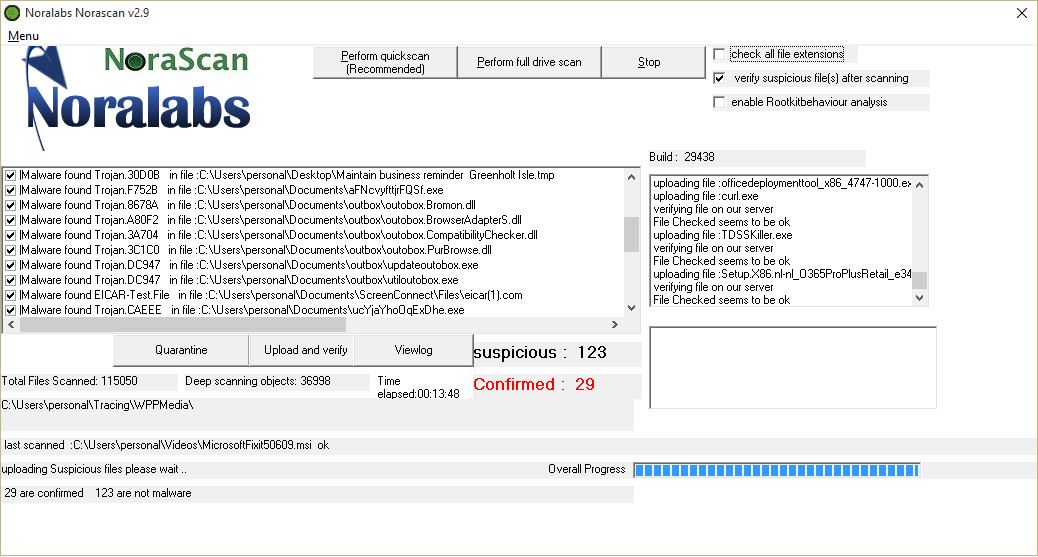Uncheck Trojan.DC947 utiloutobox.exe entry
The width and height of the screenshot is (1038, 557).
pos(11,280)
